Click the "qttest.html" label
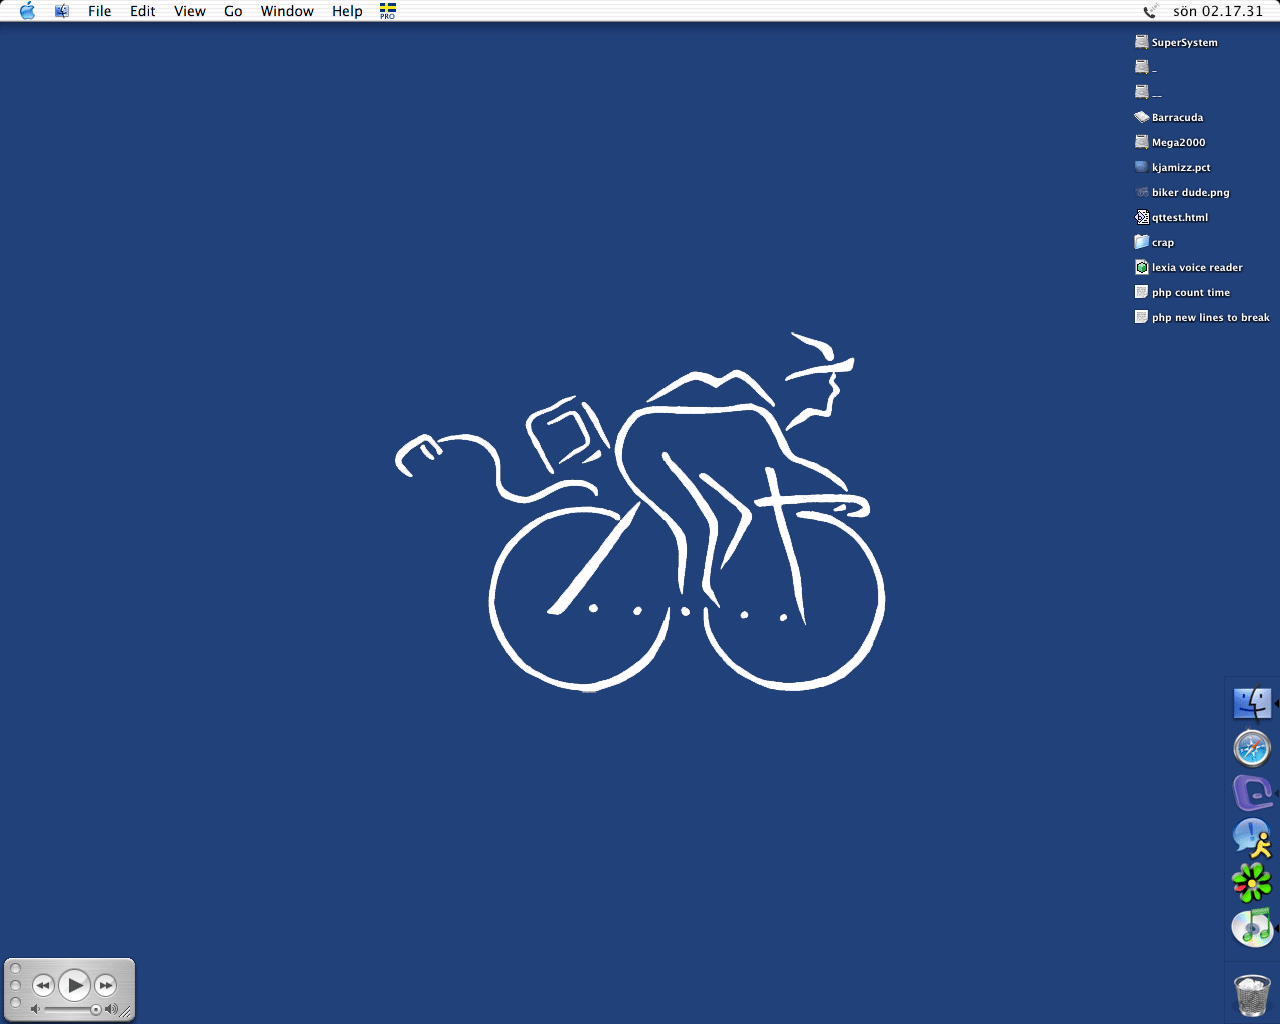The height and width of the screenshot is (1024, 1280). tap(1180, 217)
